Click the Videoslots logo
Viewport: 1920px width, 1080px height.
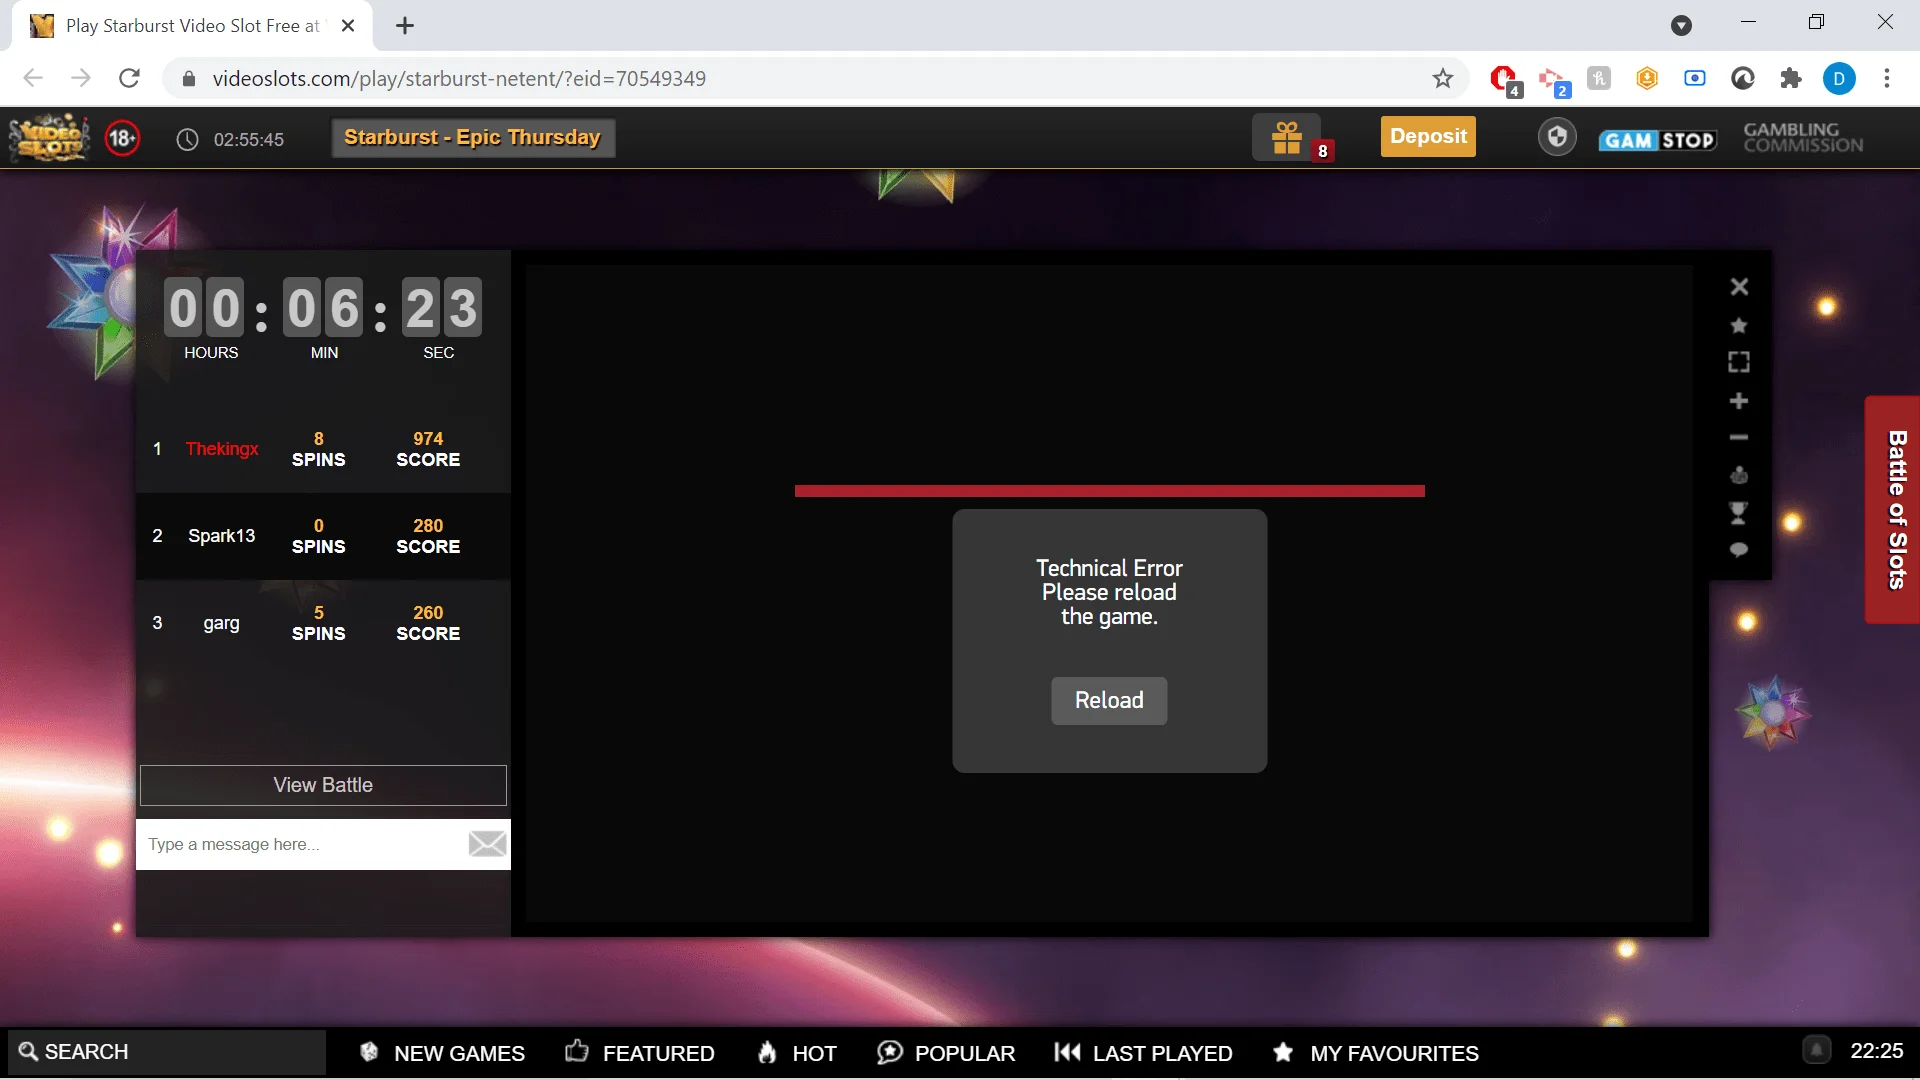tap(49, 138)
